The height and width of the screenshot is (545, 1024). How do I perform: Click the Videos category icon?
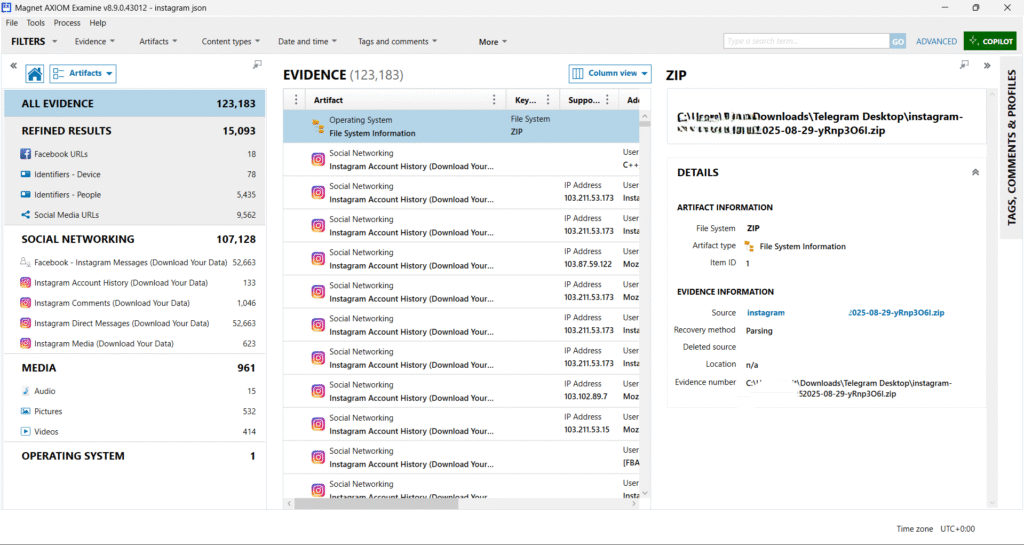pyautogui.click(x=25, y=431)
